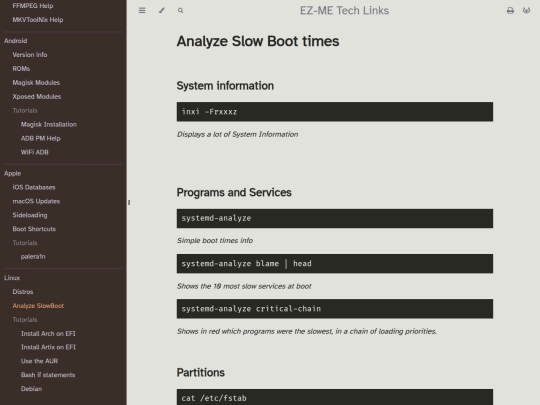
Task: Open WiFi ADB tutorial
Action: (x=35, y=152)
